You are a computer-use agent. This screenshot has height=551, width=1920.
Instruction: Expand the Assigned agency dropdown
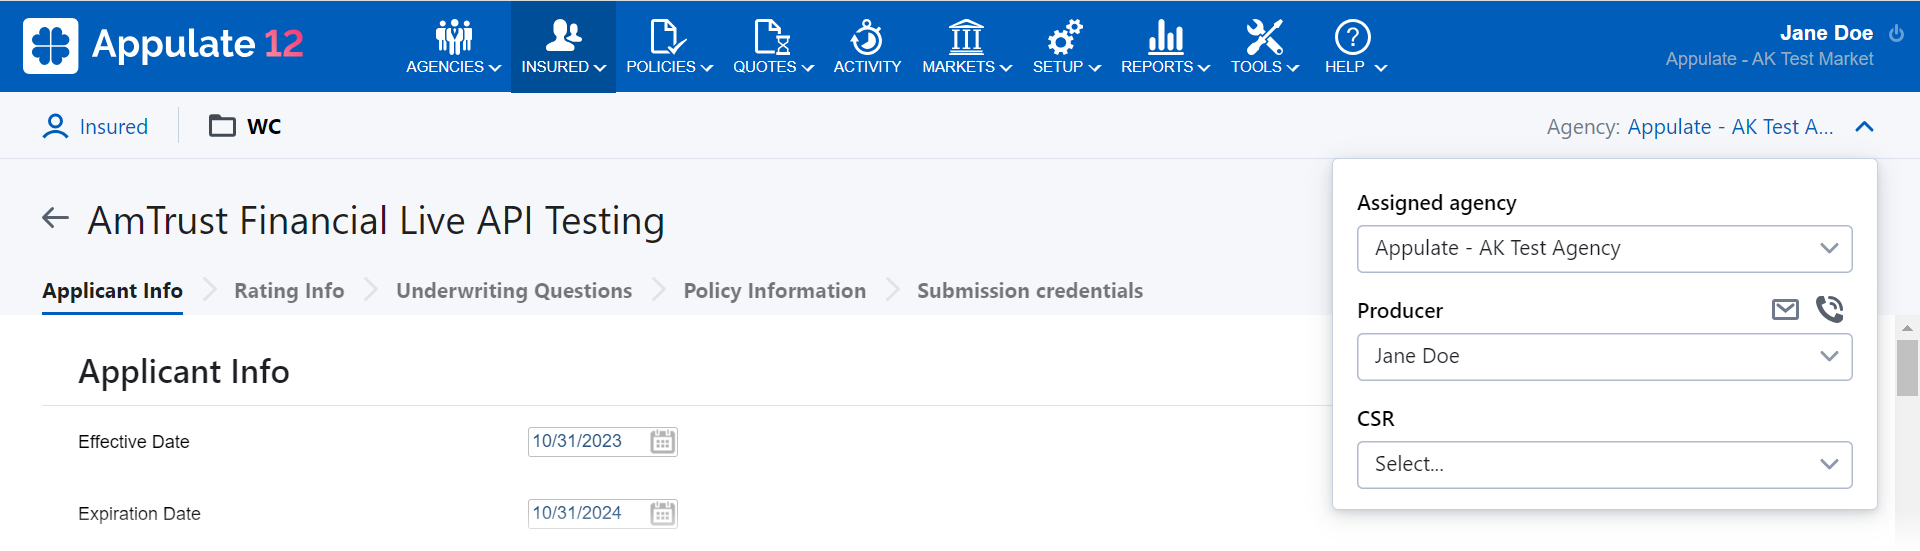tap(1604, 249)
